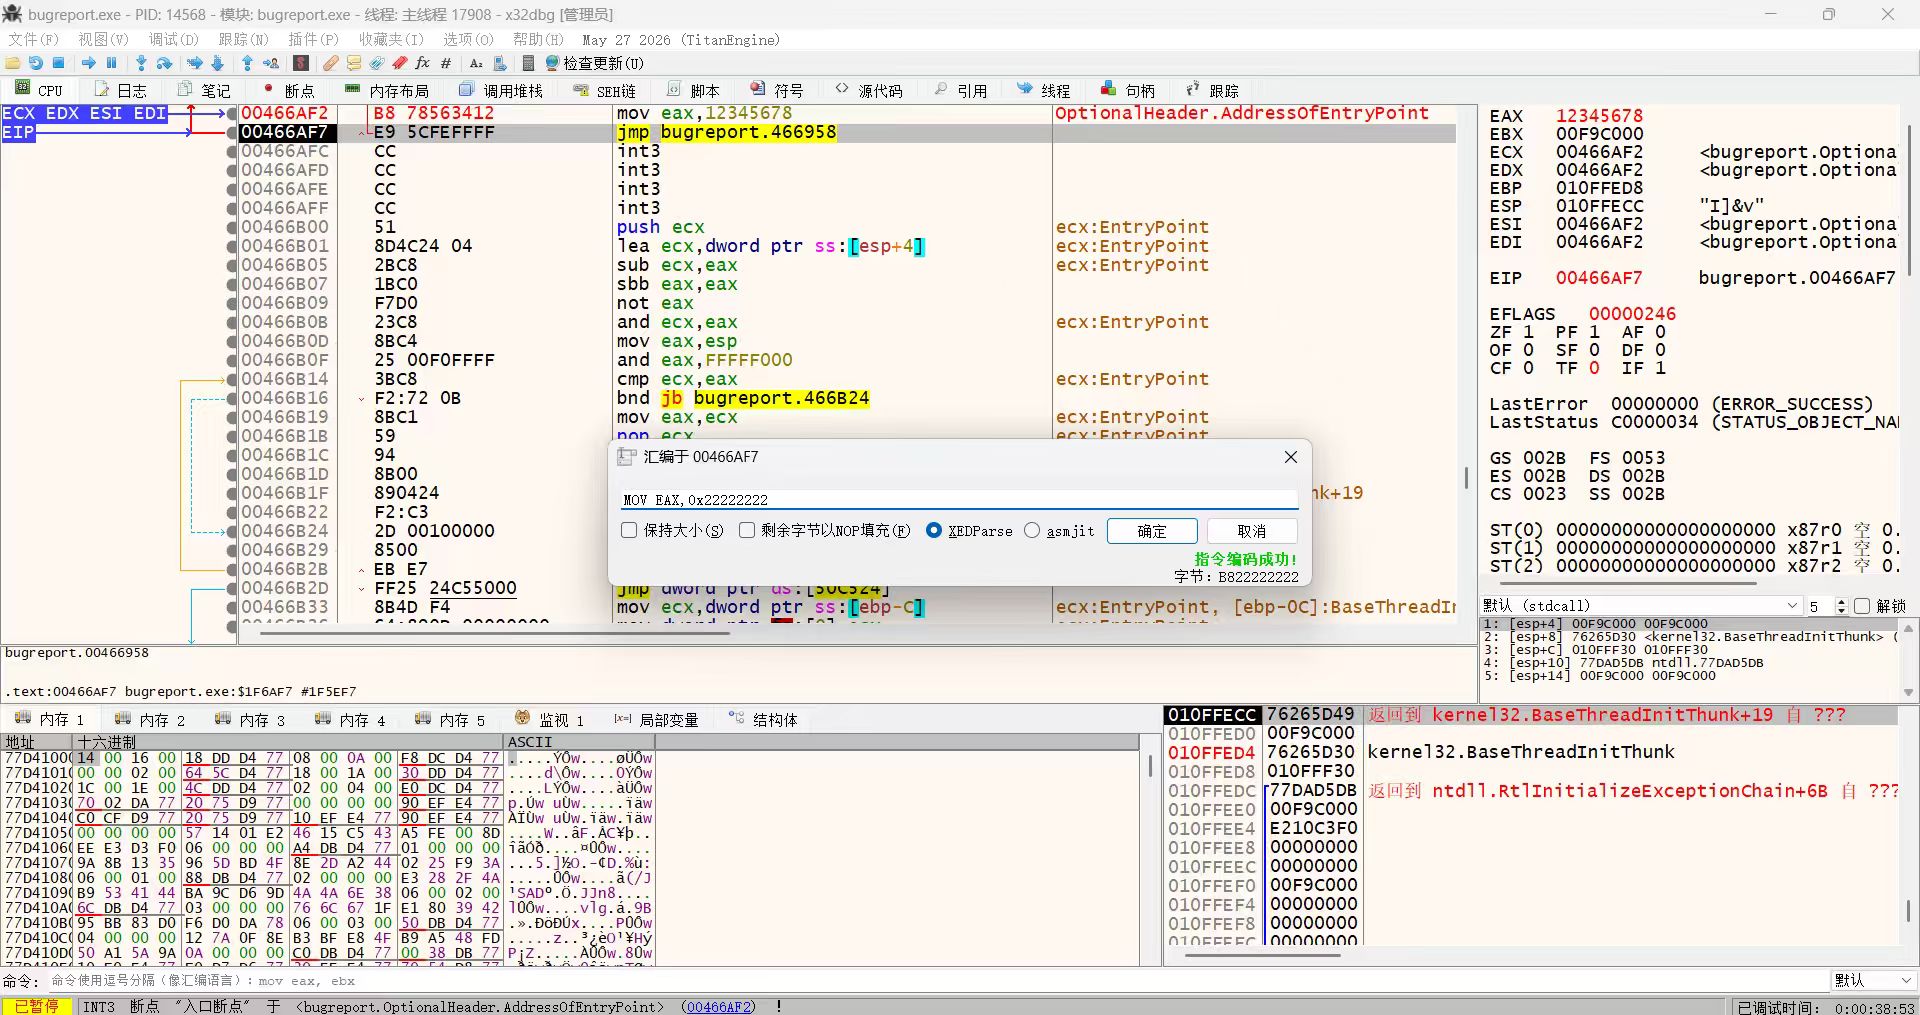Select the asmjit radio button
Viewport: 1920px width, 1015px height.
(1032, 530)
